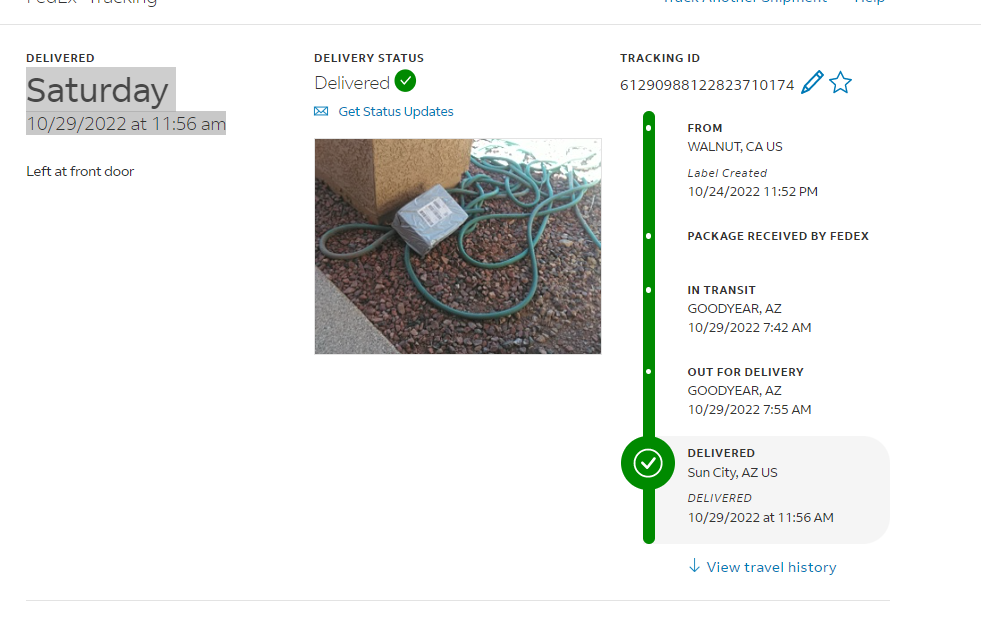Click the tracking ID number

tap(707, 85)
